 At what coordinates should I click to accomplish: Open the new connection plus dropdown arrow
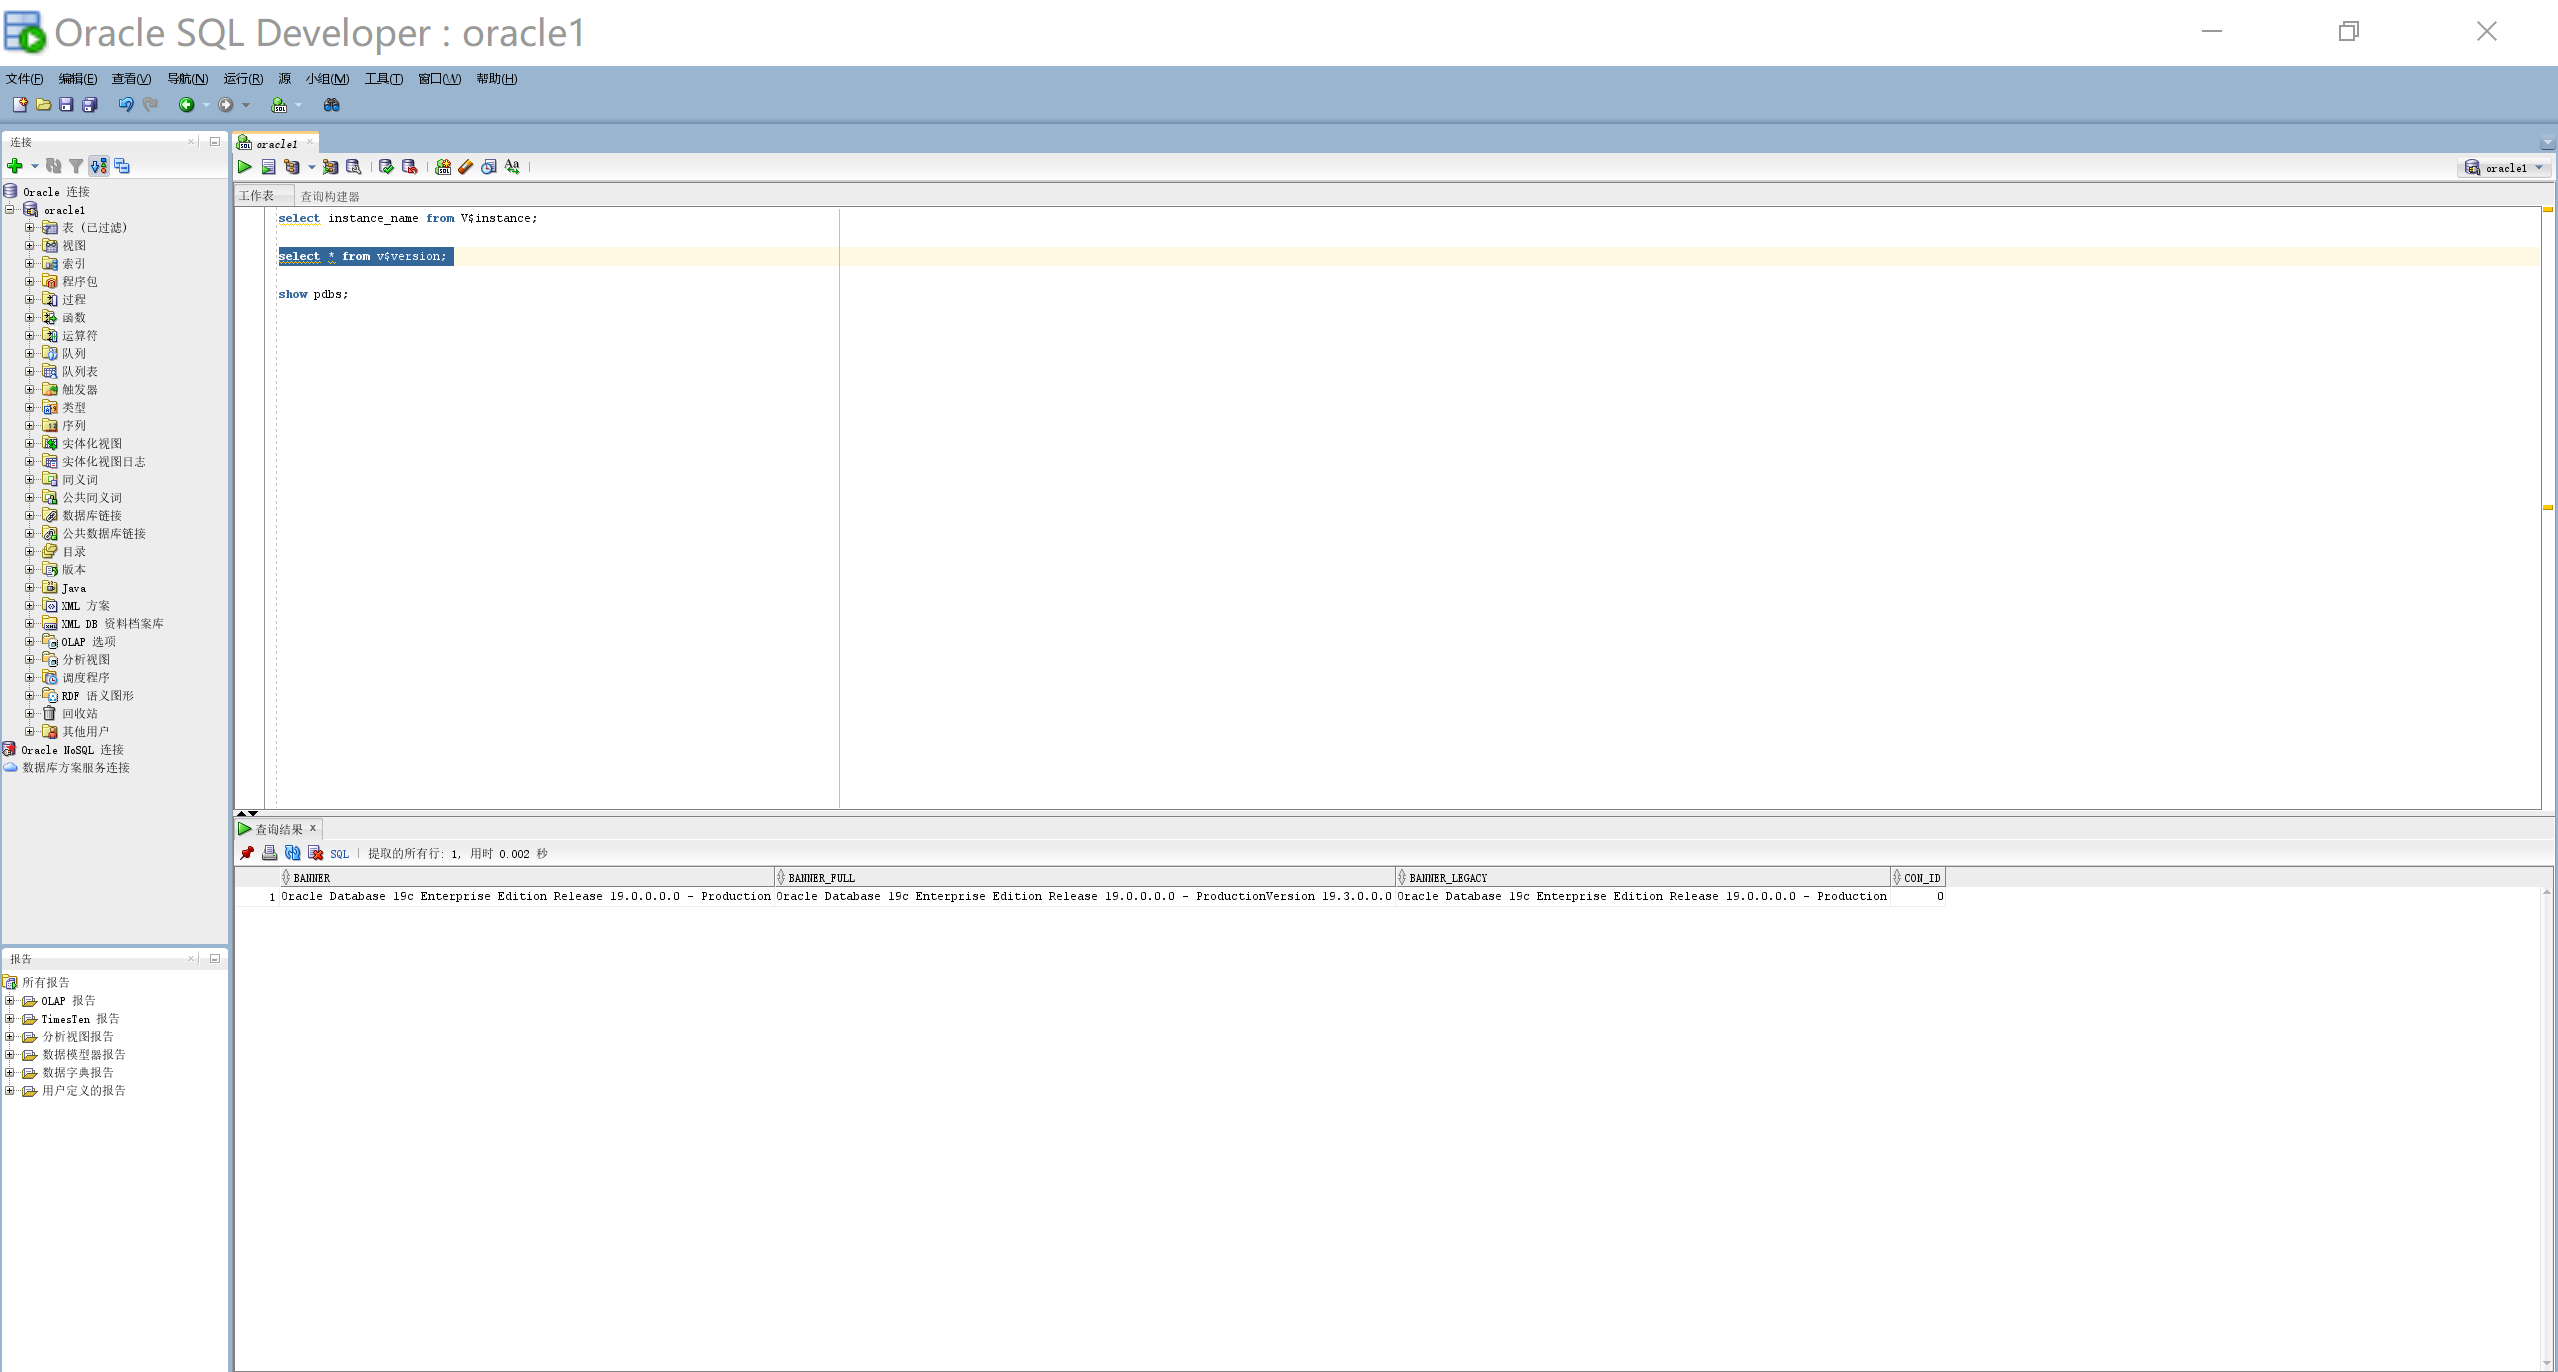(x=34, y=166)
